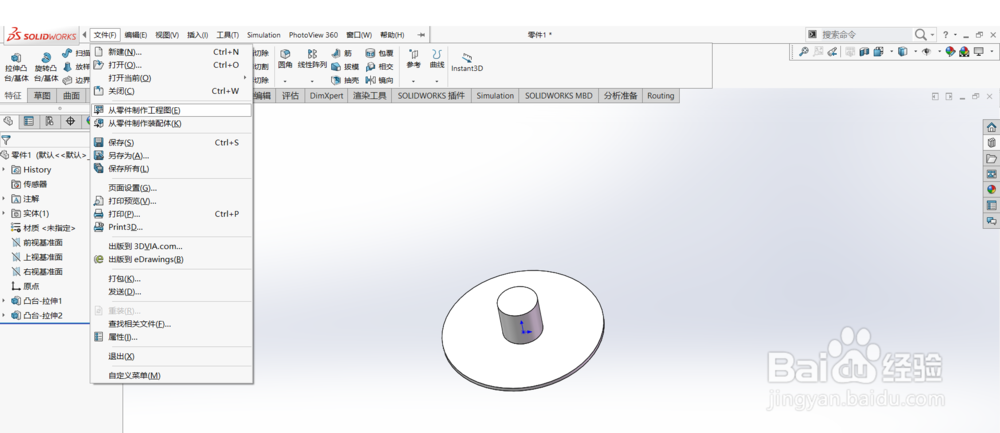Expand the 实体(1) folder in tree
Screen dimensions: 1000x433
point(4,213)
